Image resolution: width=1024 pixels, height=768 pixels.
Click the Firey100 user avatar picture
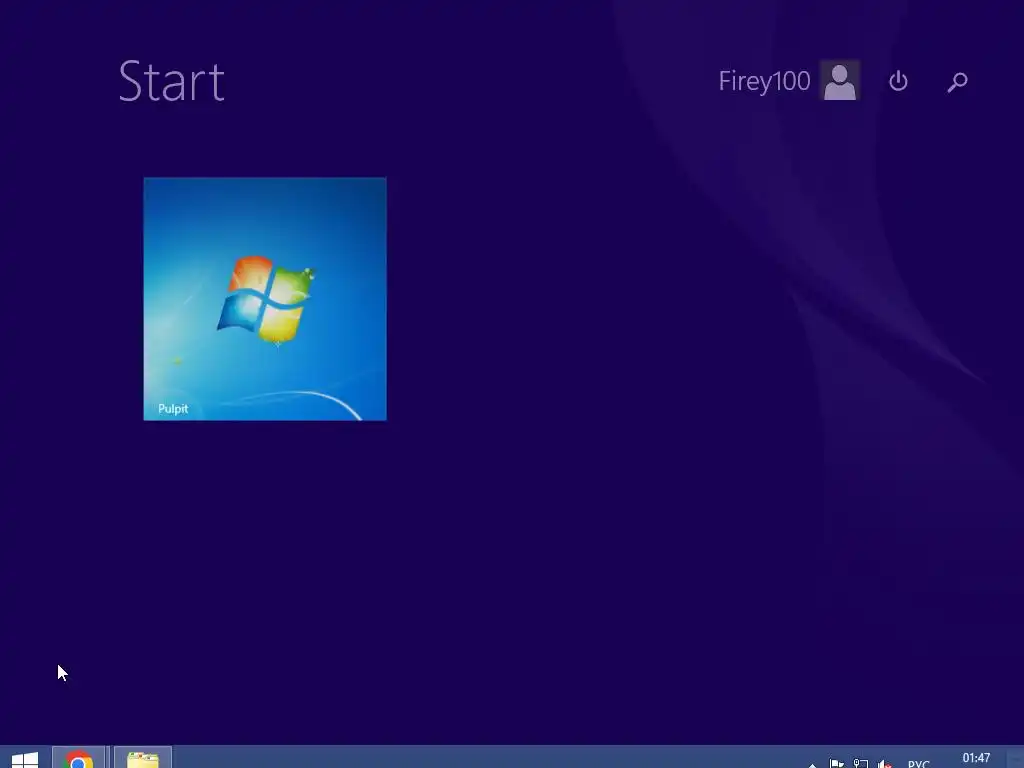[840, 81]
